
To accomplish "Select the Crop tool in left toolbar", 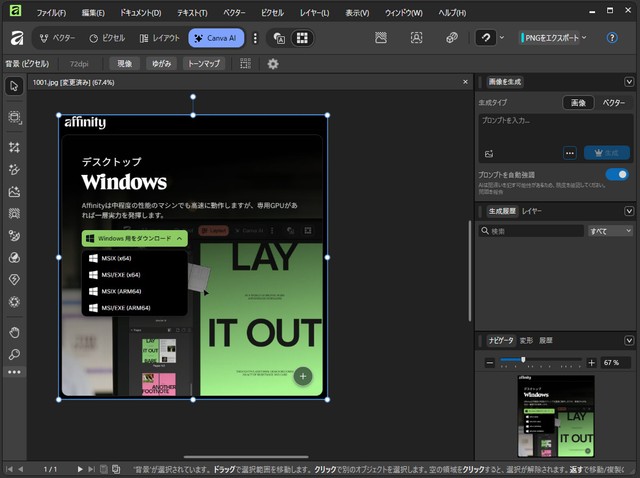I will tap(14, 147).
